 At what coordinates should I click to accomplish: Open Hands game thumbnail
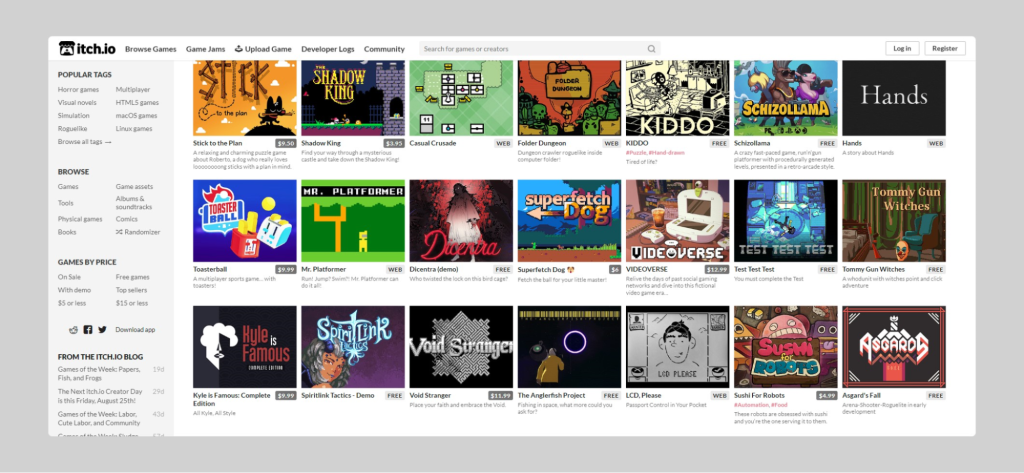tap(894, 98)
